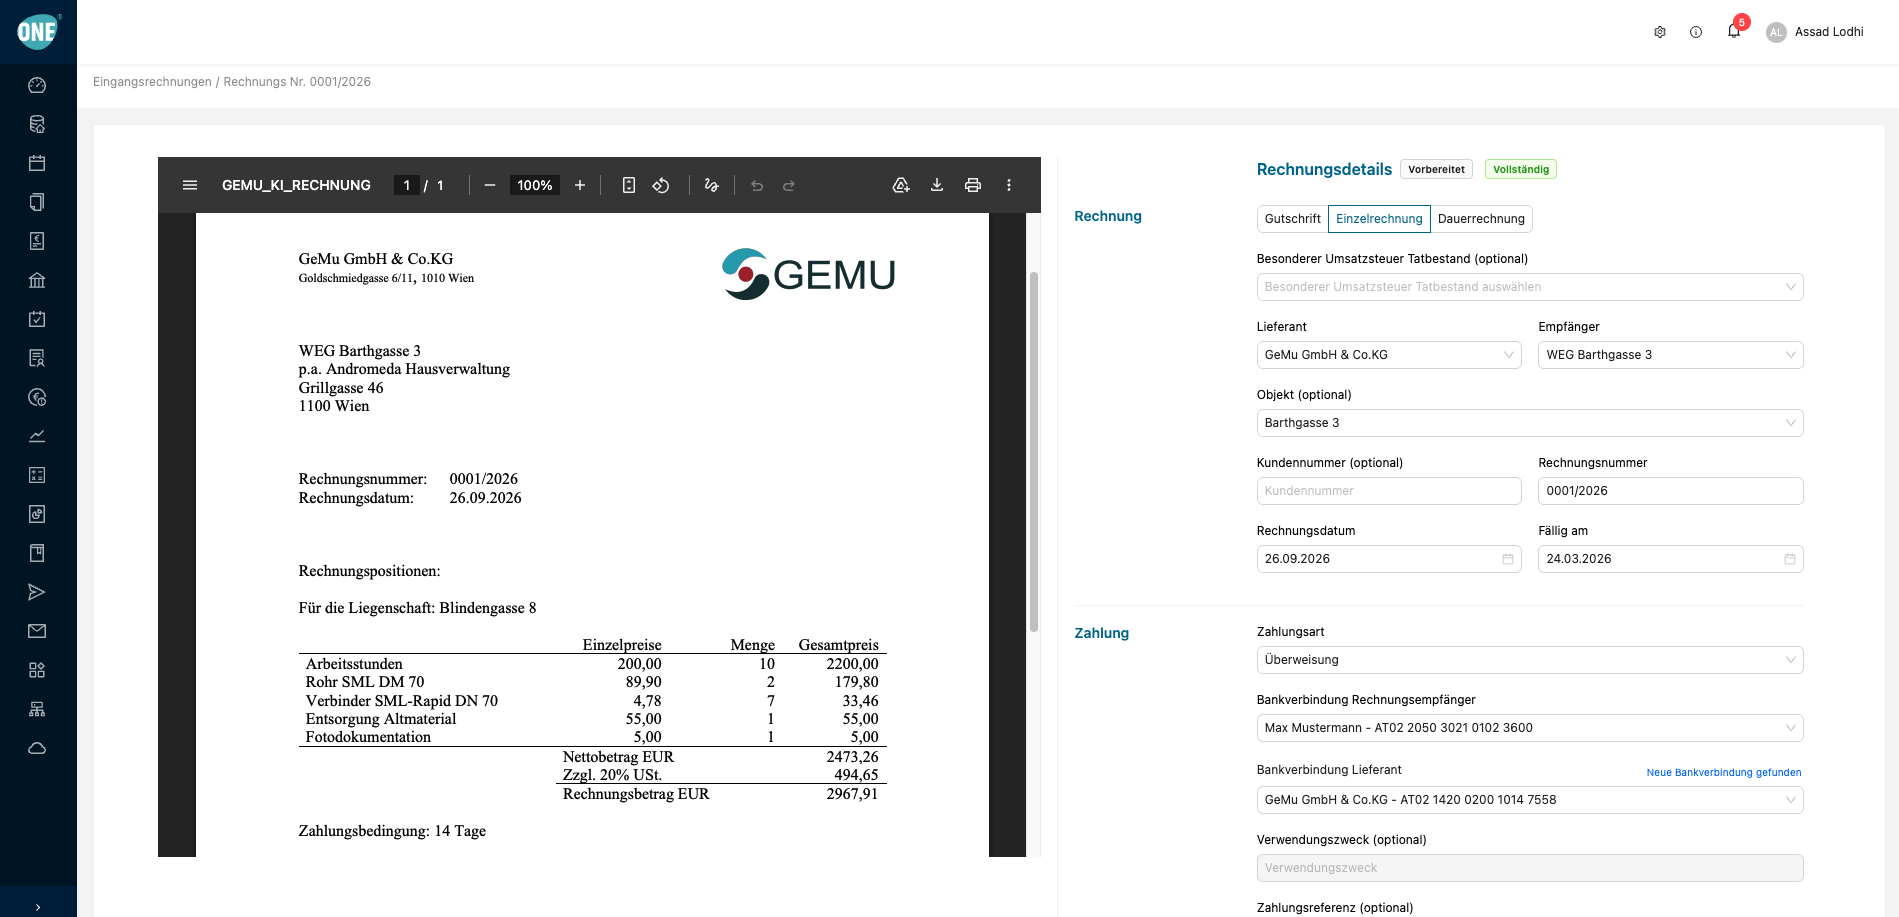Click the PDF page number box
The width and height of the screenshot is (1899, 917).
coord(407,185)
